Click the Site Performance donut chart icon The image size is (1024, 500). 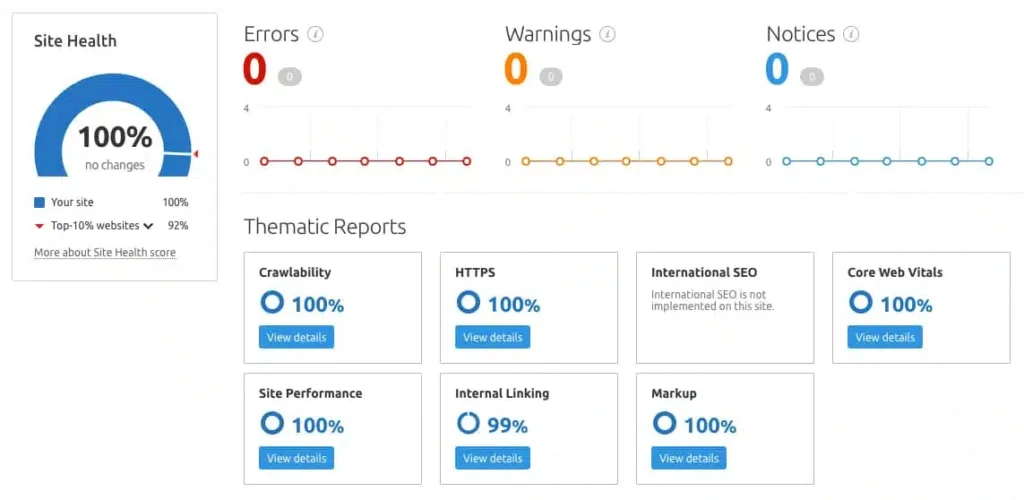(272, 423)
